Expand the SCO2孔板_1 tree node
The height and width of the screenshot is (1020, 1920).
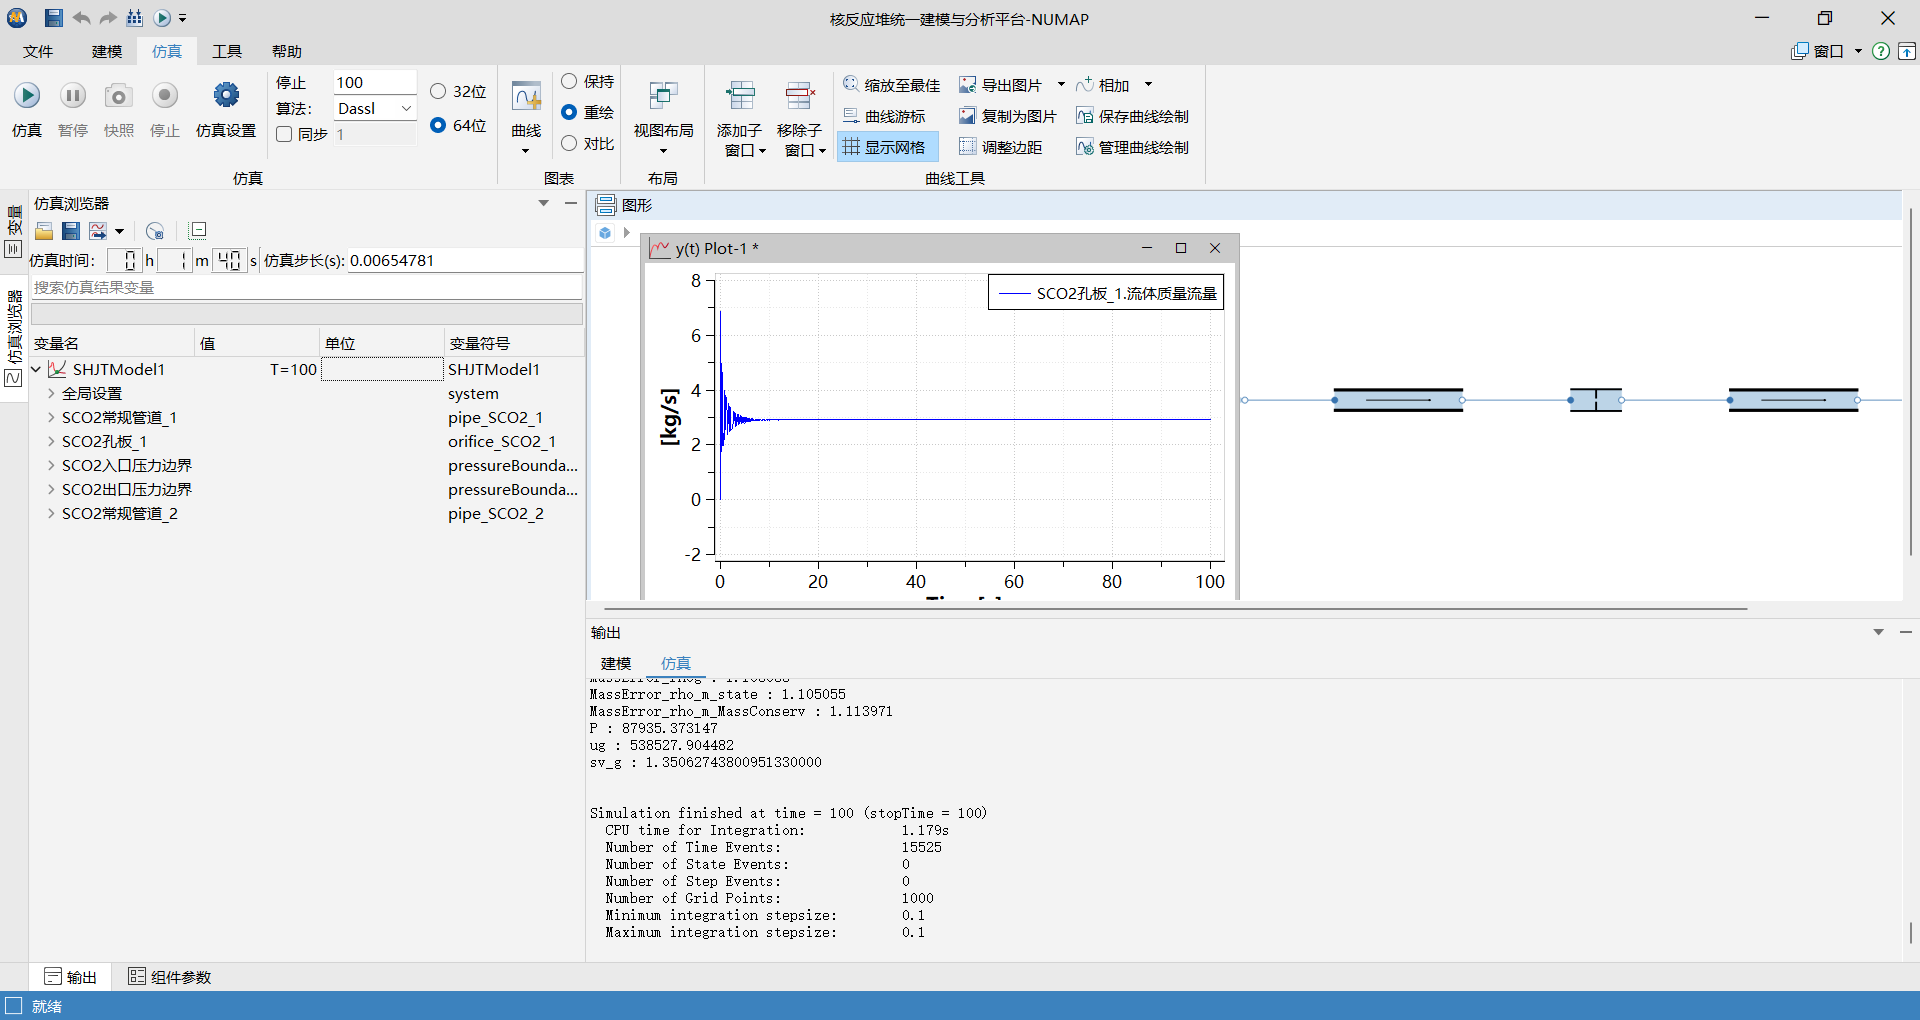coord(51,441)
